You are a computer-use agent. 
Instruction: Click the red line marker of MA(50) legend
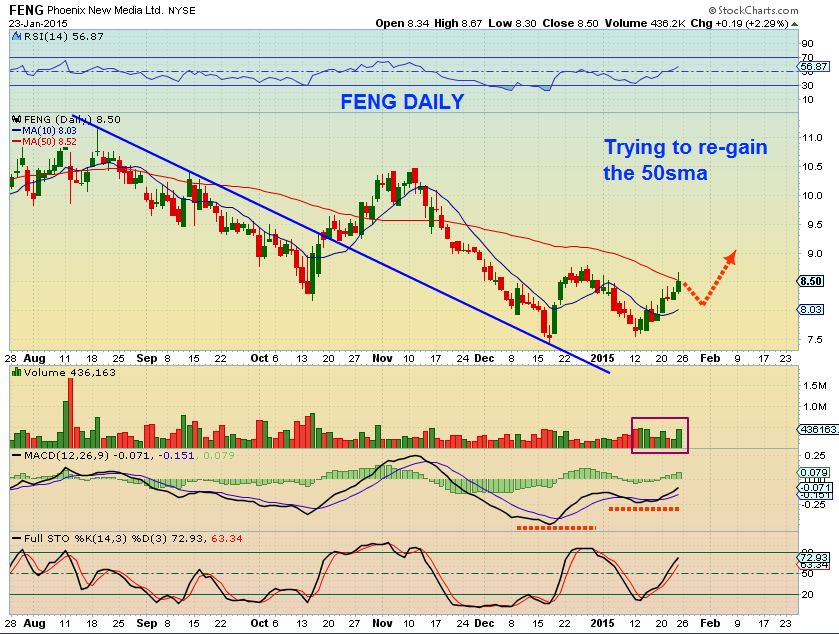tap(17, 142)
